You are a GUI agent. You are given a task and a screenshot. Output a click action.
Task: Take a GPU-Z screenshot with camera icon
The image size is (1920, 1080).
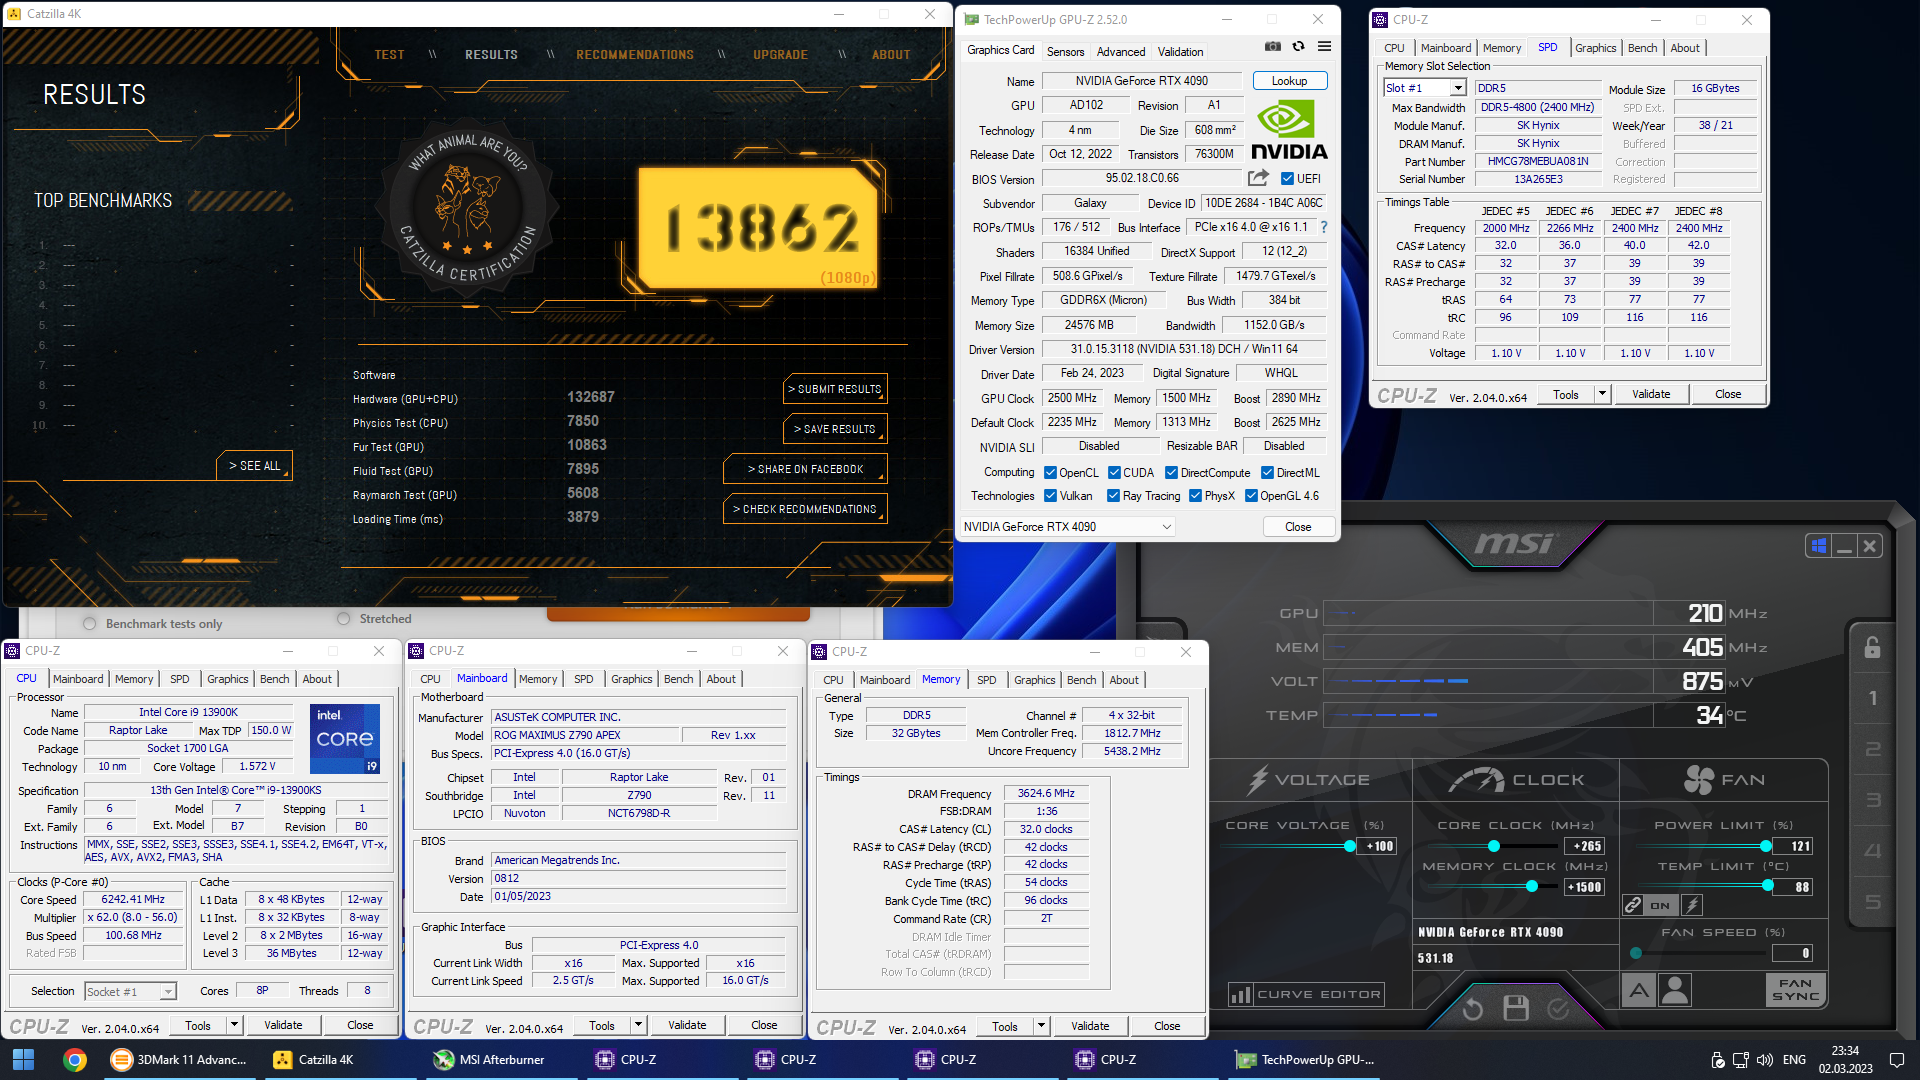[x=1272, y=47]
